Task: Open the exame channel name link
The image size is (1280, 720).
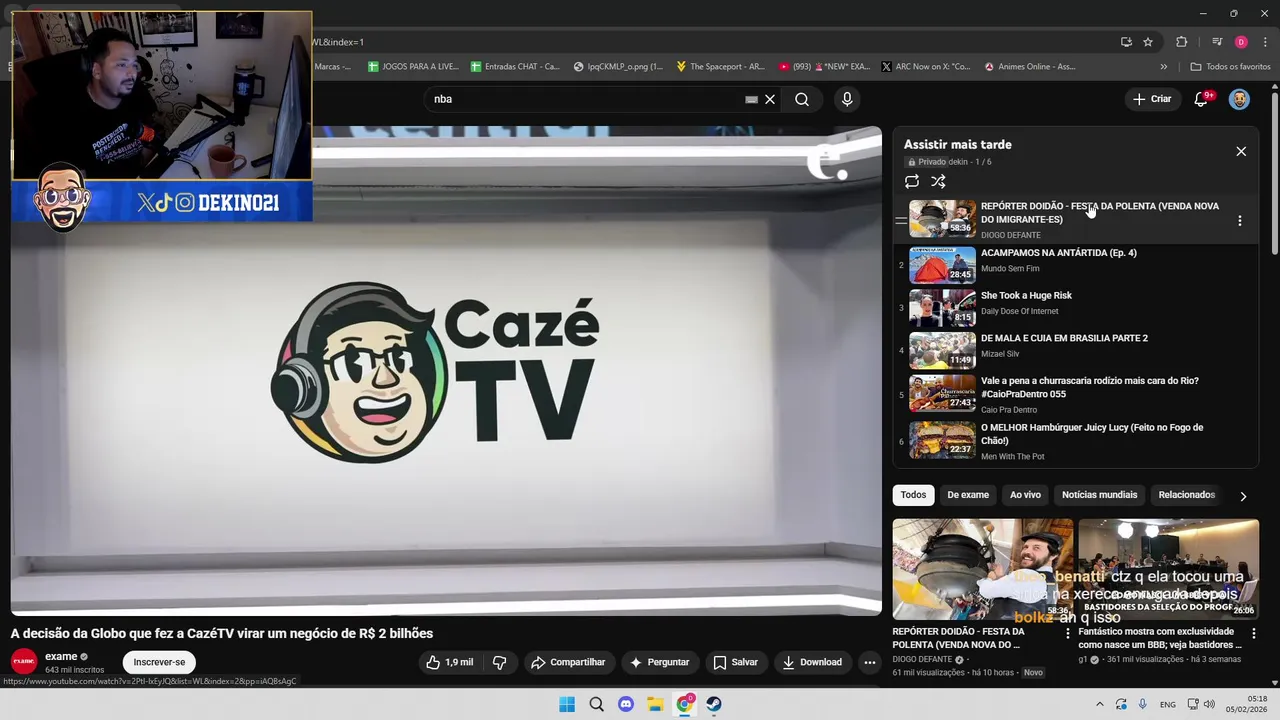Action: coord(61,656)
